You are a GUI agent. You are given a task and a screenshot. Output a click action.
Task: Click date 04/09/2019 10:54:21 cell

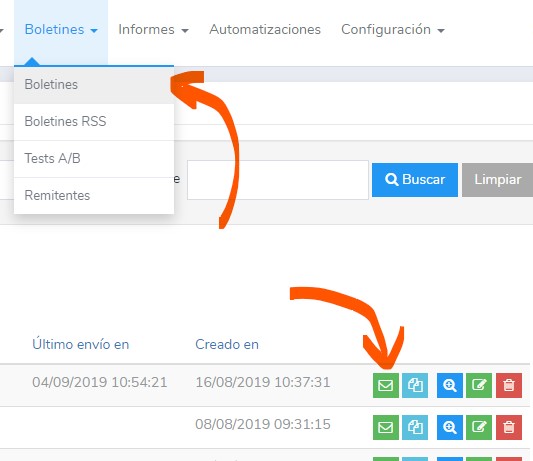tap(100, 382)
